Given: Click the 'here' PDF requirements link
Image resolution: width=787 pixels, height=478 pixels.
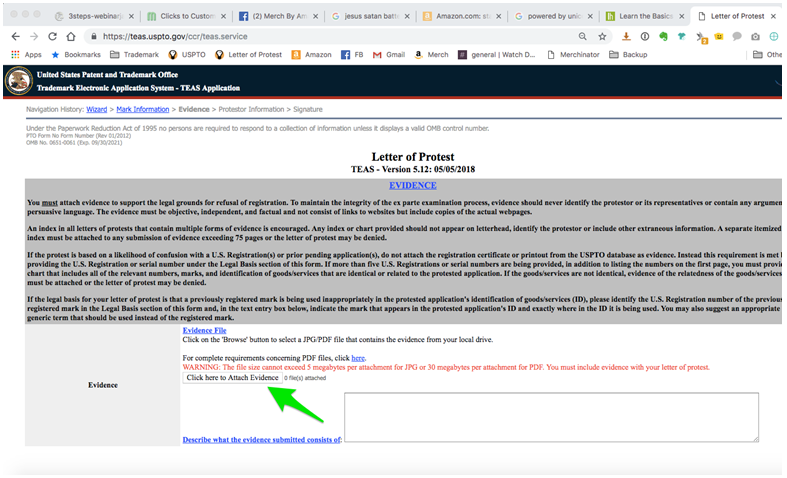Looking at the screenshot, I should pos(358,358).
